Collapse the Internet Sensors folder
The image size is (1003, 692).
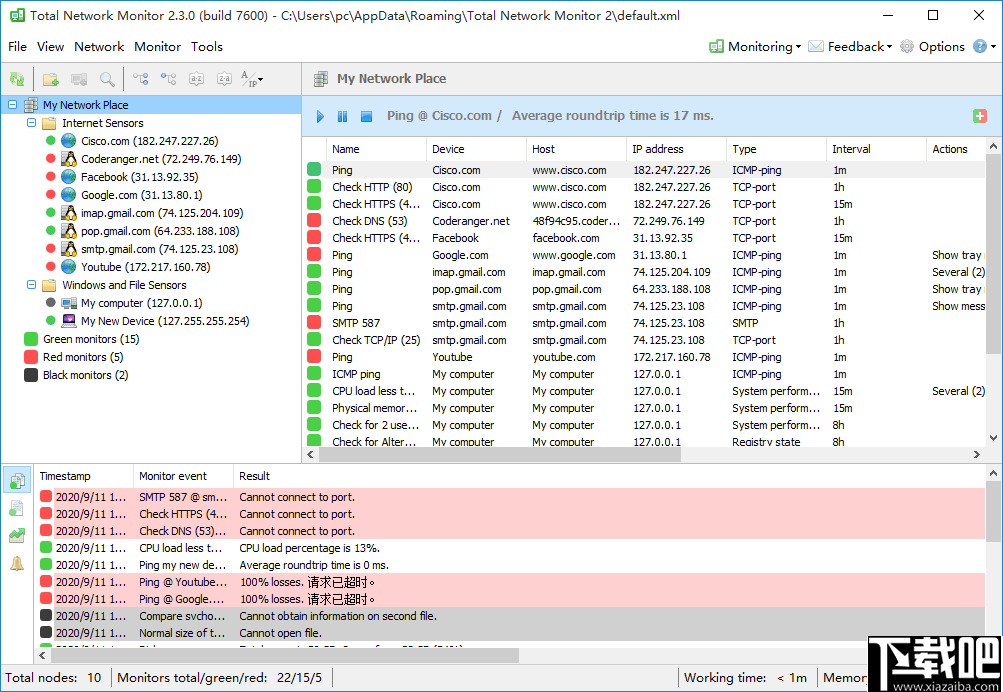click(x=30, y=122)
